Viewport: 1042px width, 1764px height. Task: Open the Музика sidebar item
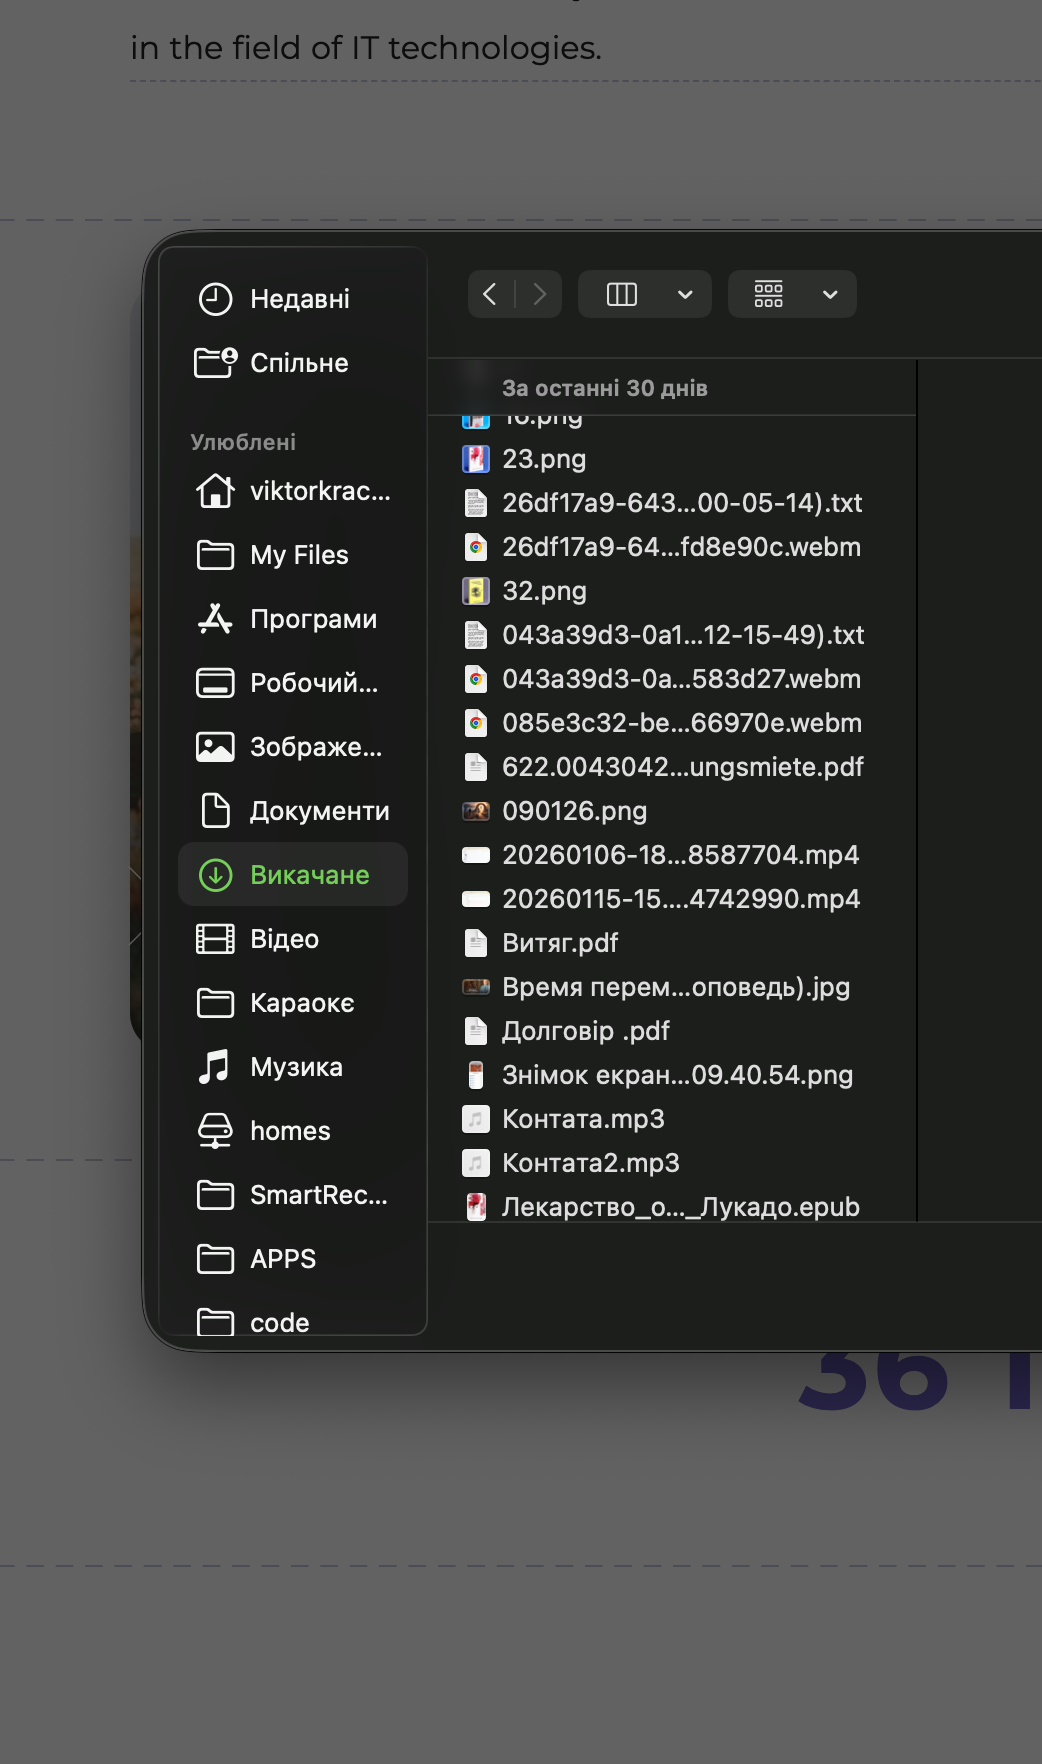pos(295,1067)
